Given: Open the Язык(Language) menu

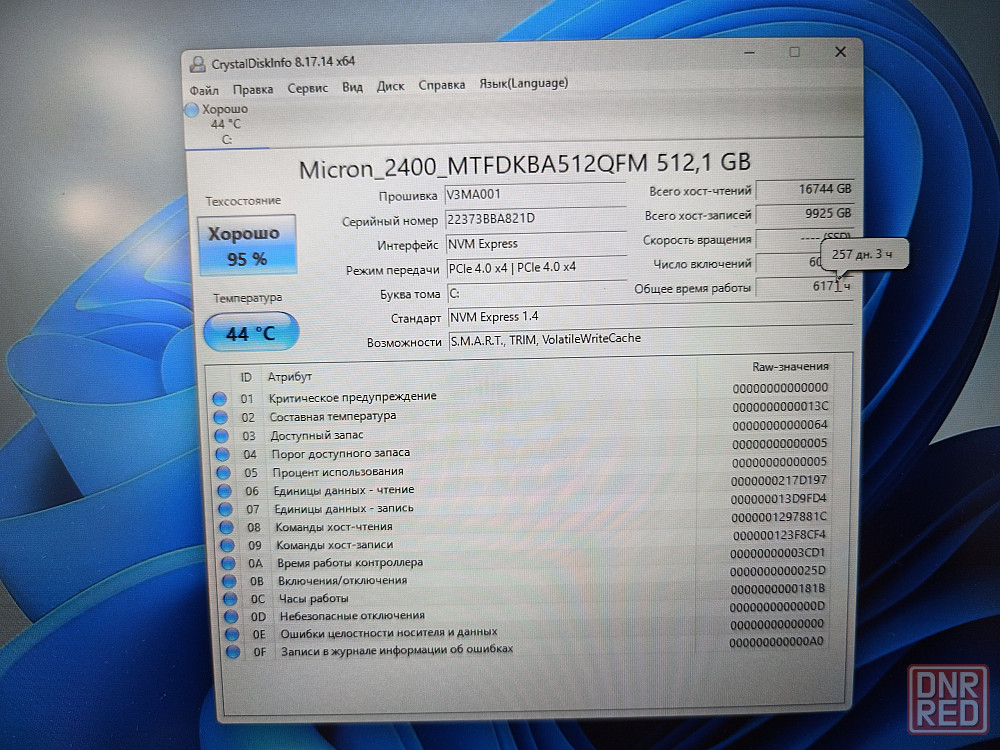Looking at the screenshot, I should tap(524, 83).
